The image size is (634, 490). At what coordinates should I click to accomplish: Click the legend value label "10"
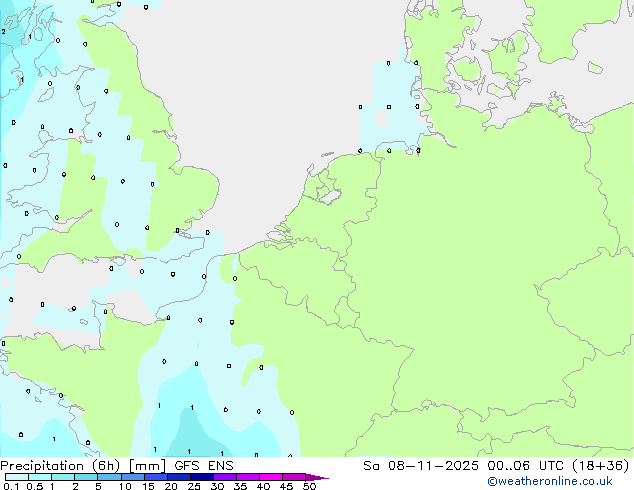point(125,486)
